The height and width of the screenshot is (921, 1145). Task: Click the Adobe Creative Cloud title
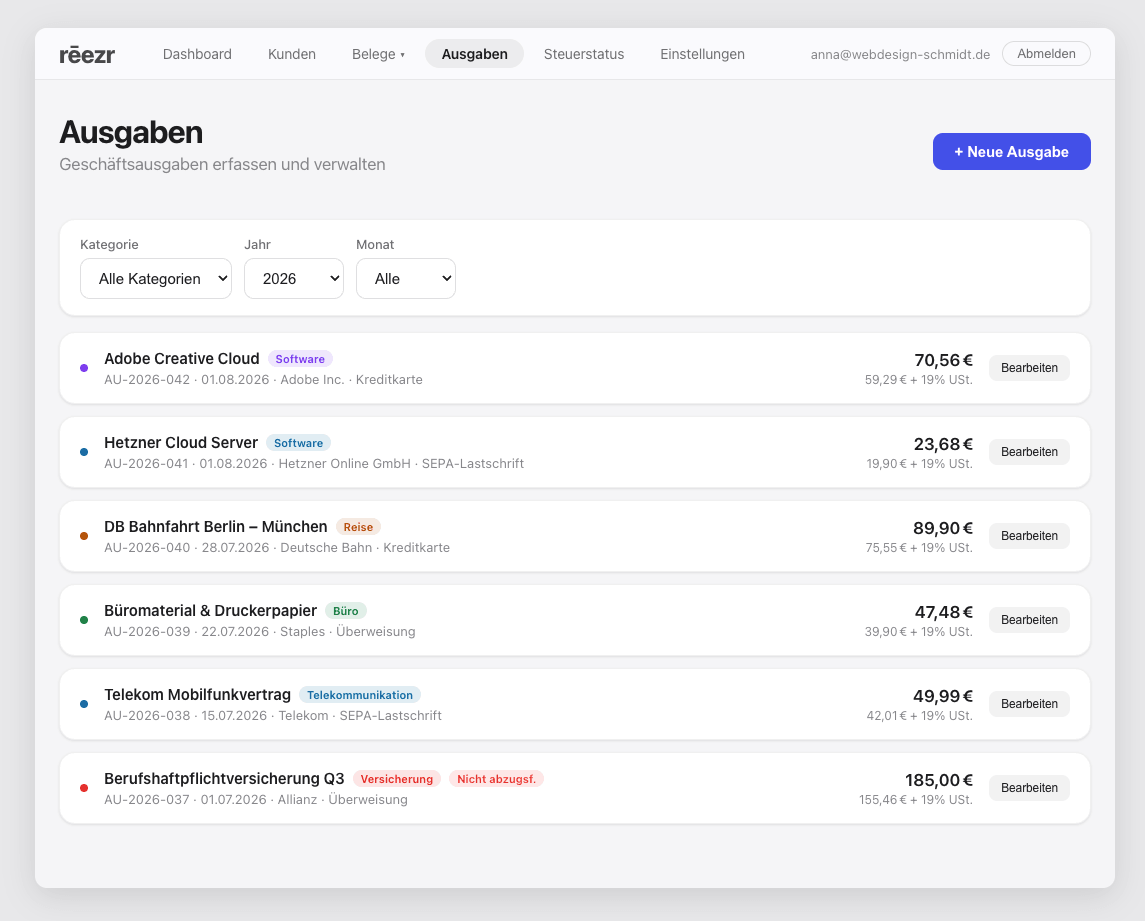(182, 359)
